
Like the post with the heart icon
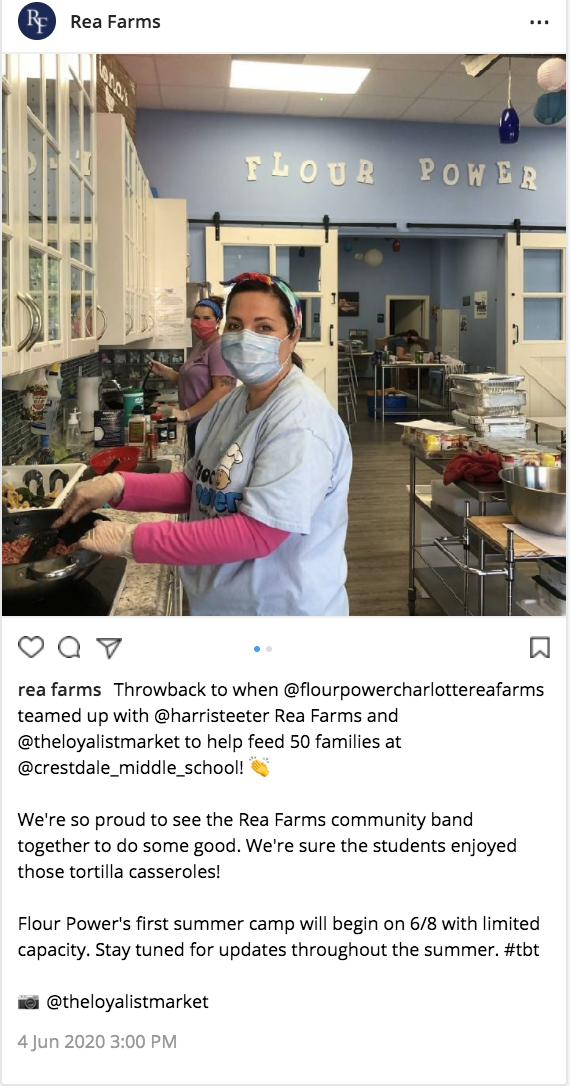pos(30,647)
